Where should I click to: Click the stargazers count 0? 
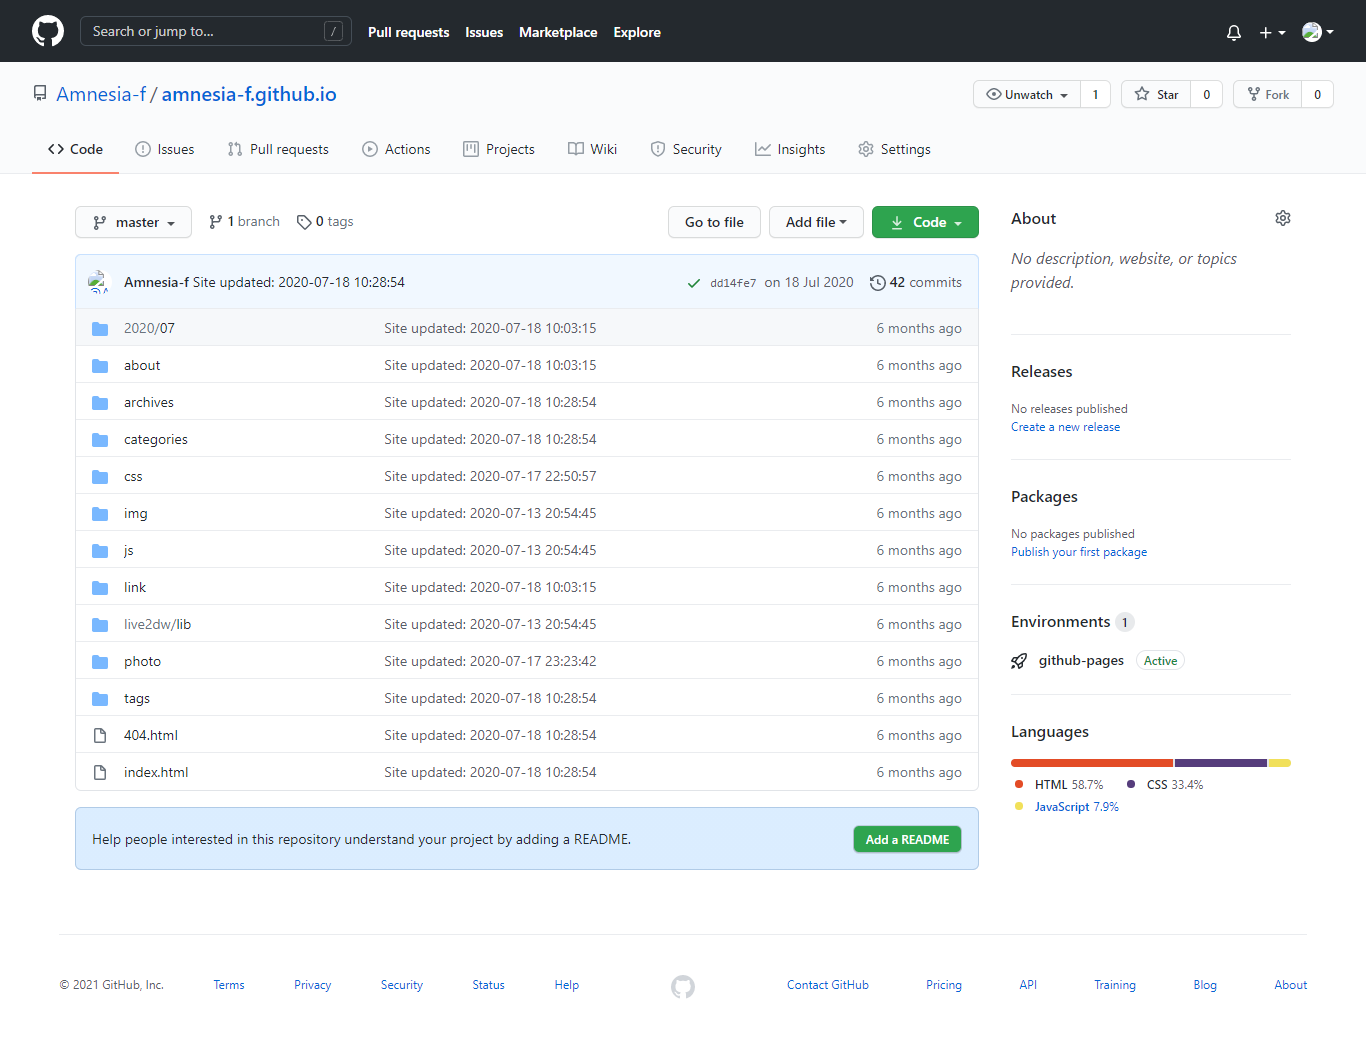click(x=1207, y=94)
